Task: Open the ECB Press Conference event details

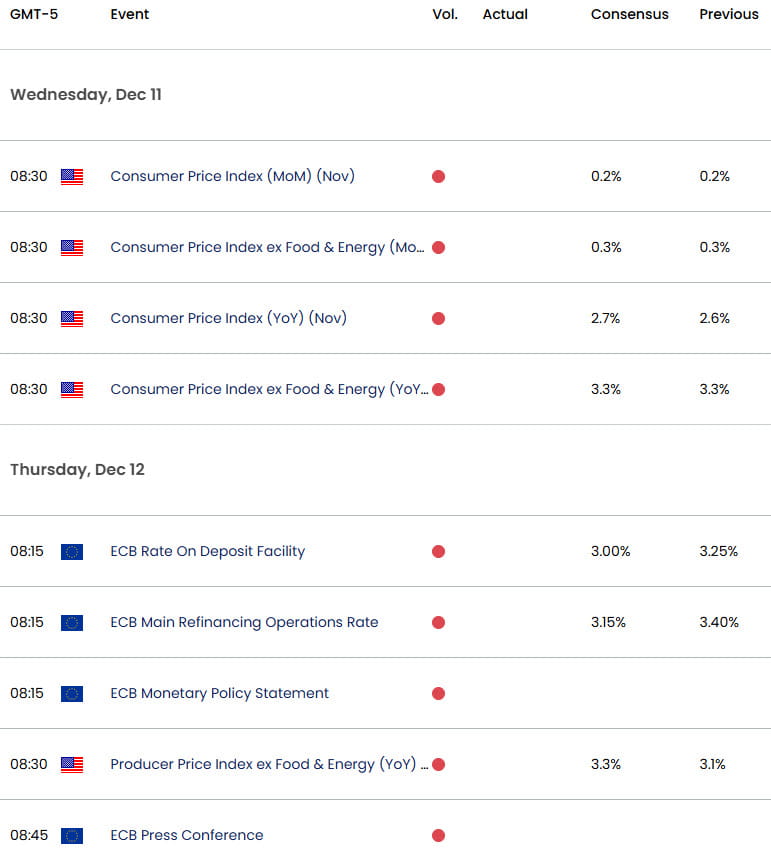Action: [186, 835]
